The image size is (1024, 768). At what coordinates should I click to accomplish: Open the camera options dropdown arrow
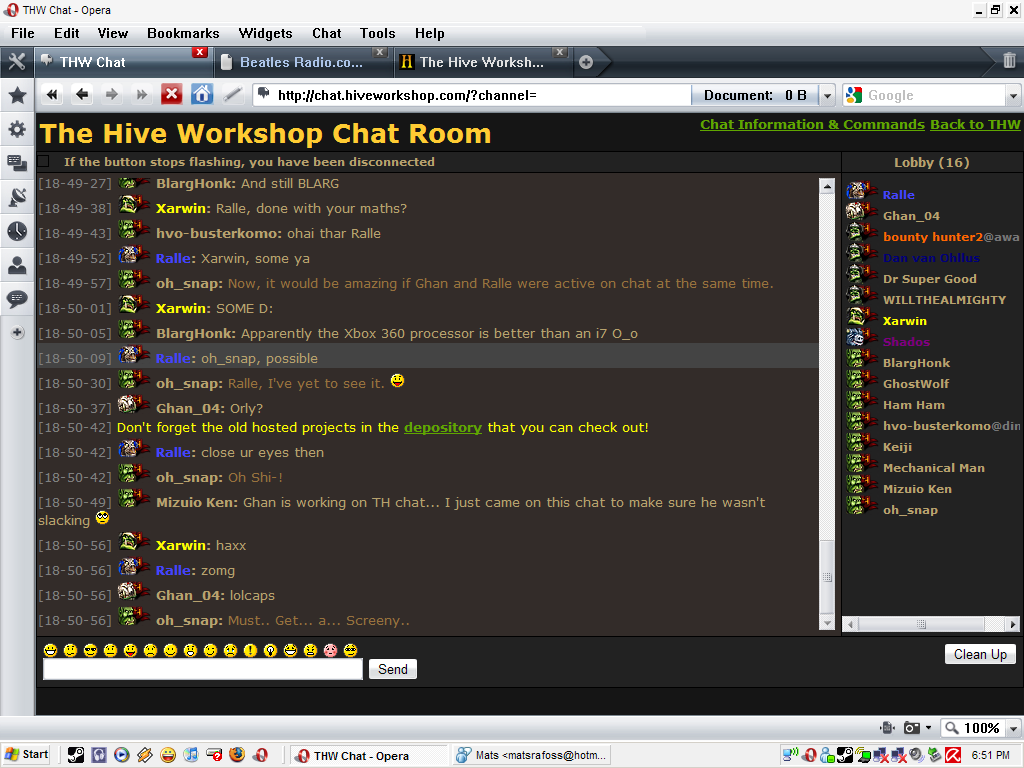[929, 728]
